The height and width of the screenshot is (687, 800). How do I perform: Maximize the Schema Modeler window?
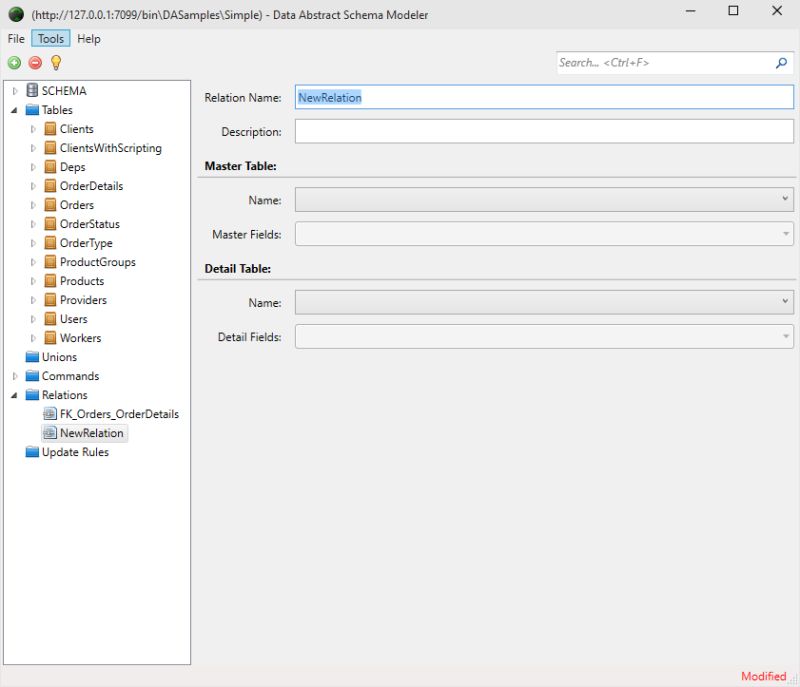coord(733,11)
